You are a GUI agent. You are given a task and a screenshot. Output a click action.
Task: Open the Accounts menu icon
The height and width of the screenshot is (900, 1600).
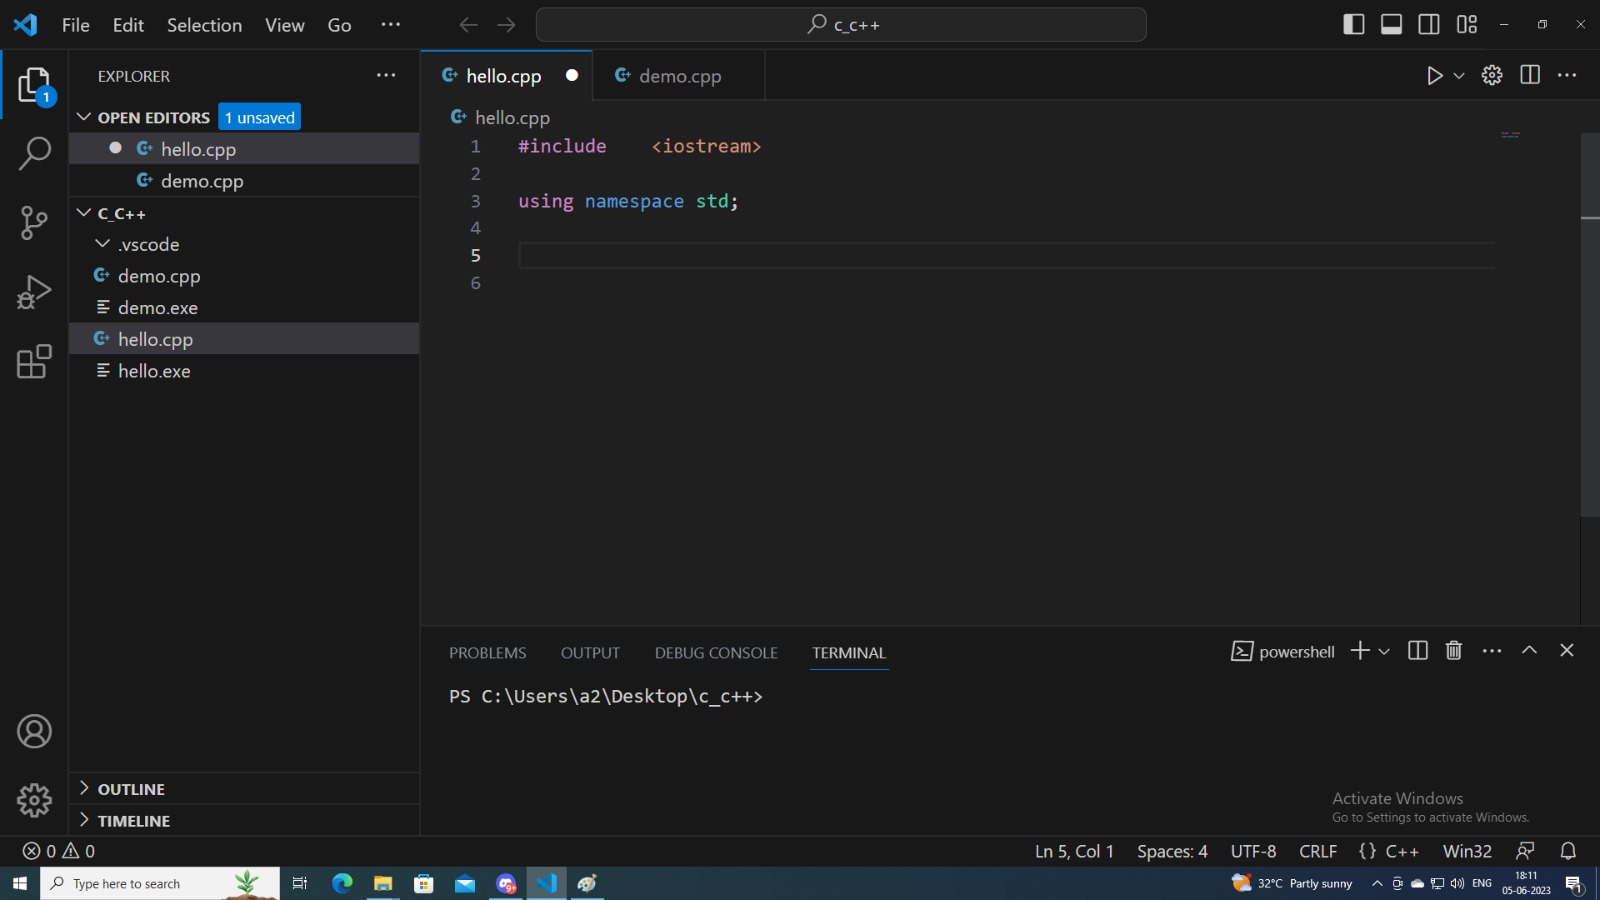tap(34, 732)
